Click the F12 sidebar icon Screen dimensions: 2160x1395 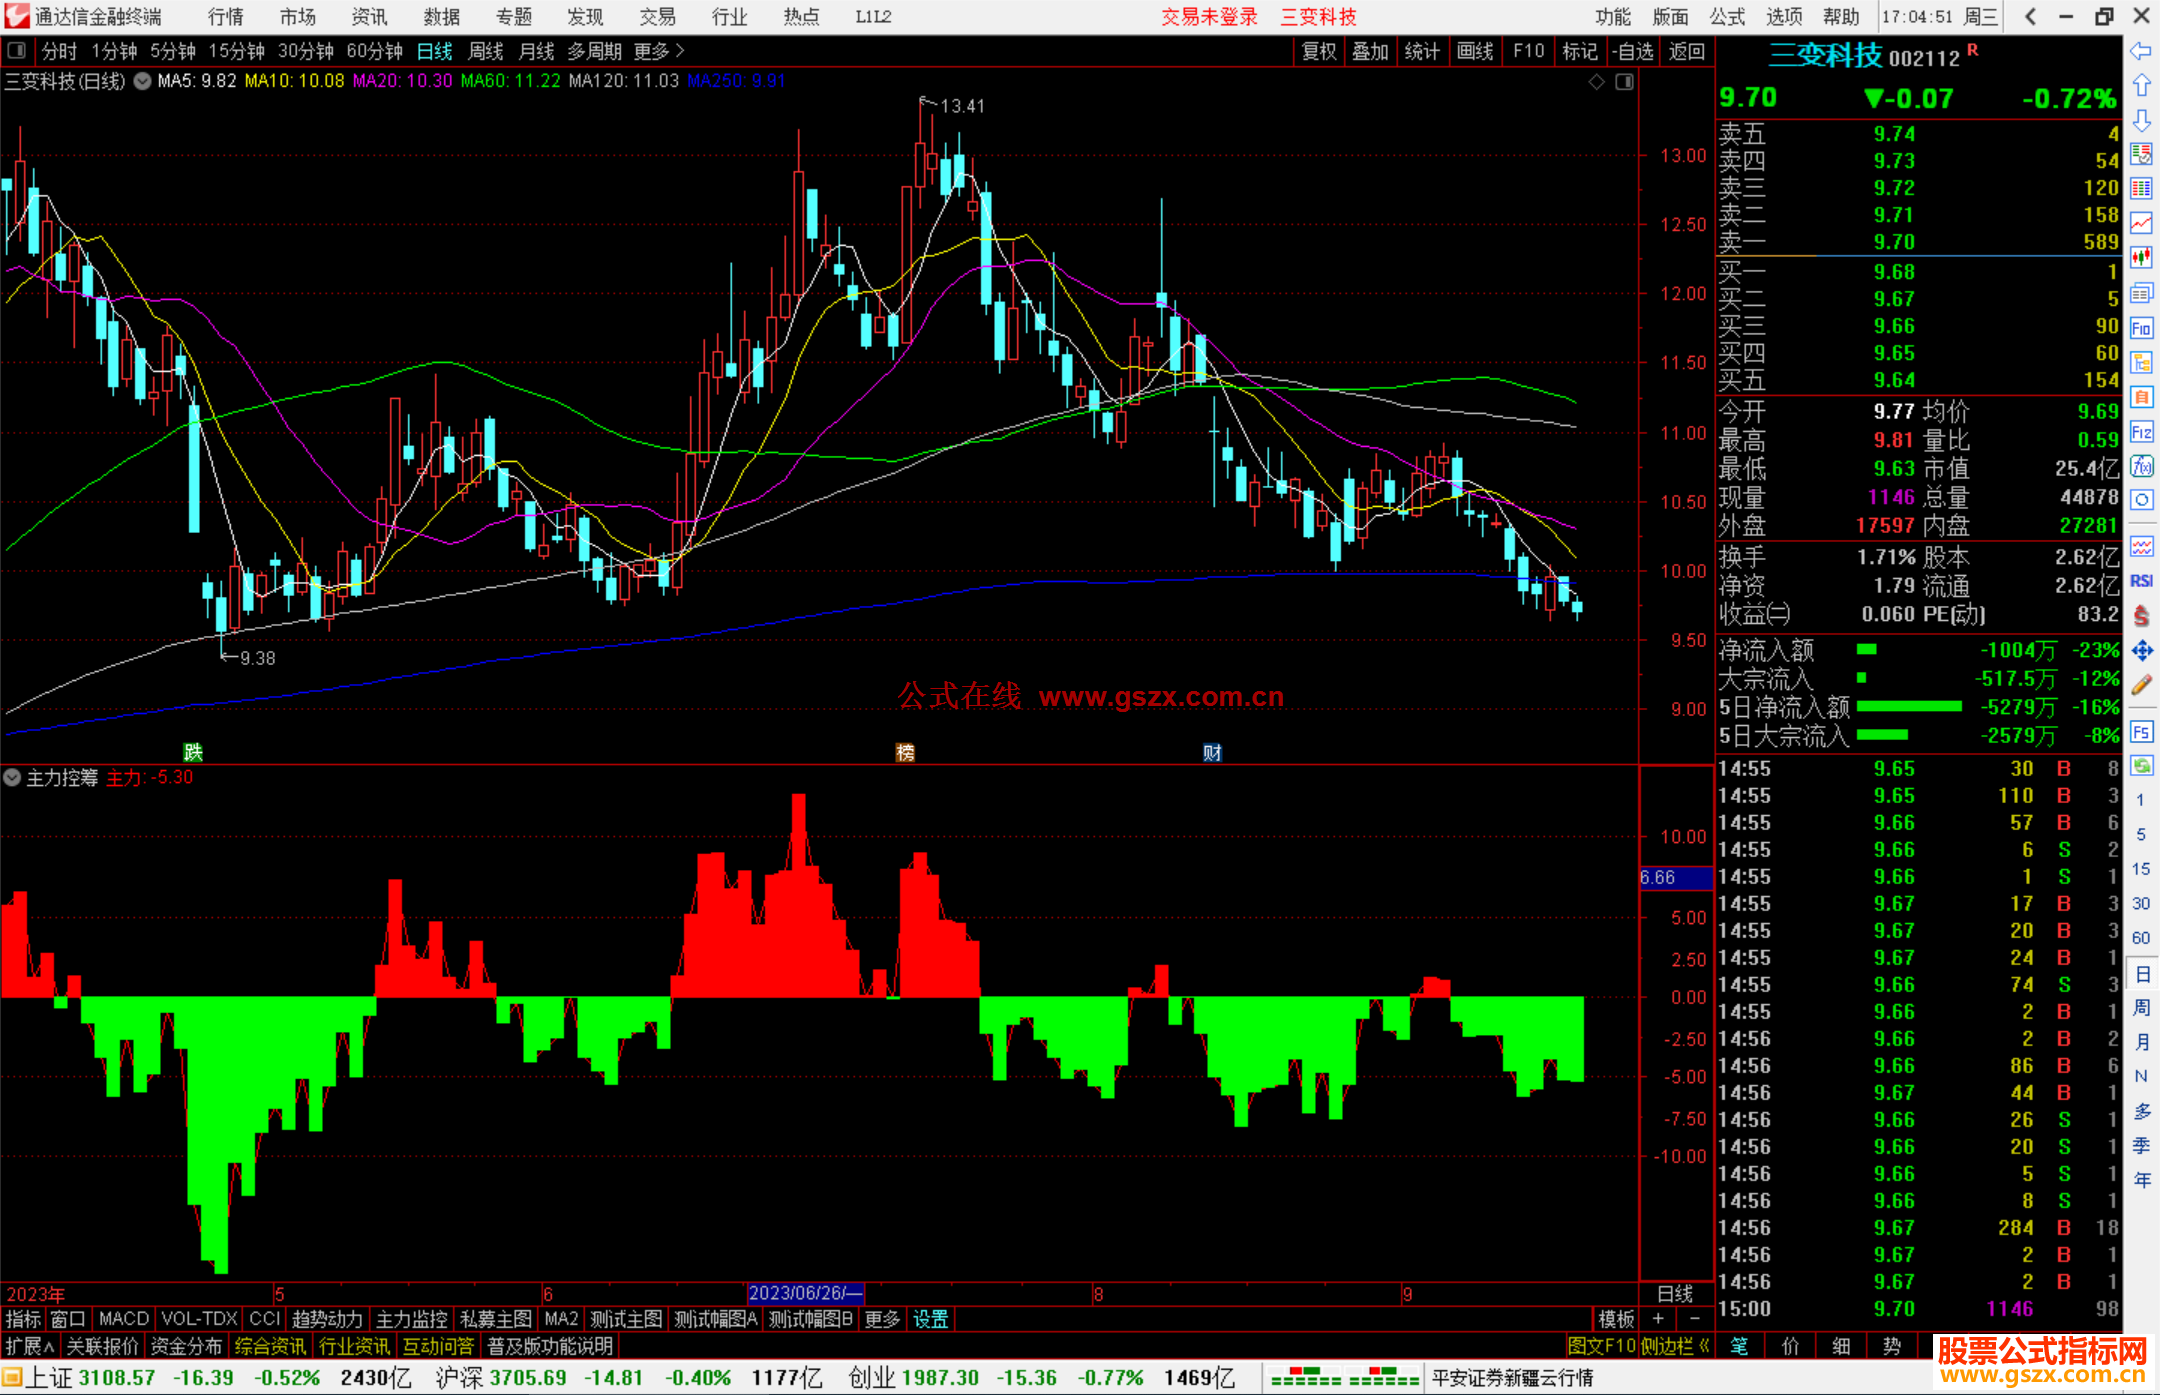(2141, 432)
